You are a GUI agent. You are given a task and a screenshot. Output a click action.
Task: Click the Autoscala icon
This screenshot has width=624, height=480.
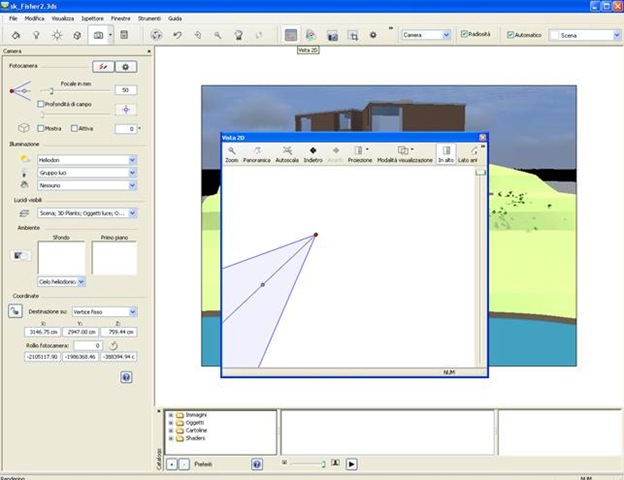point(287,153)
